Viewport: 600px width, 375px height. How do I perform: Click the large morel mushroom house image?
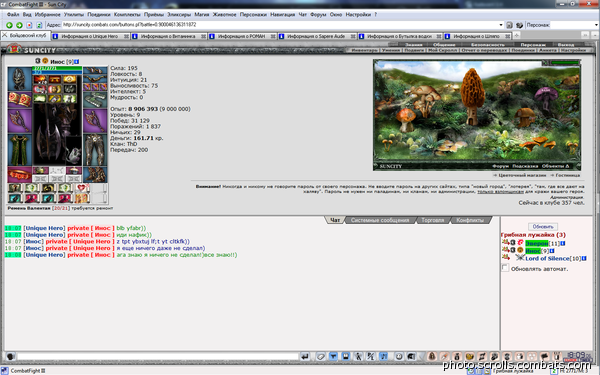(x=472, y=96)
